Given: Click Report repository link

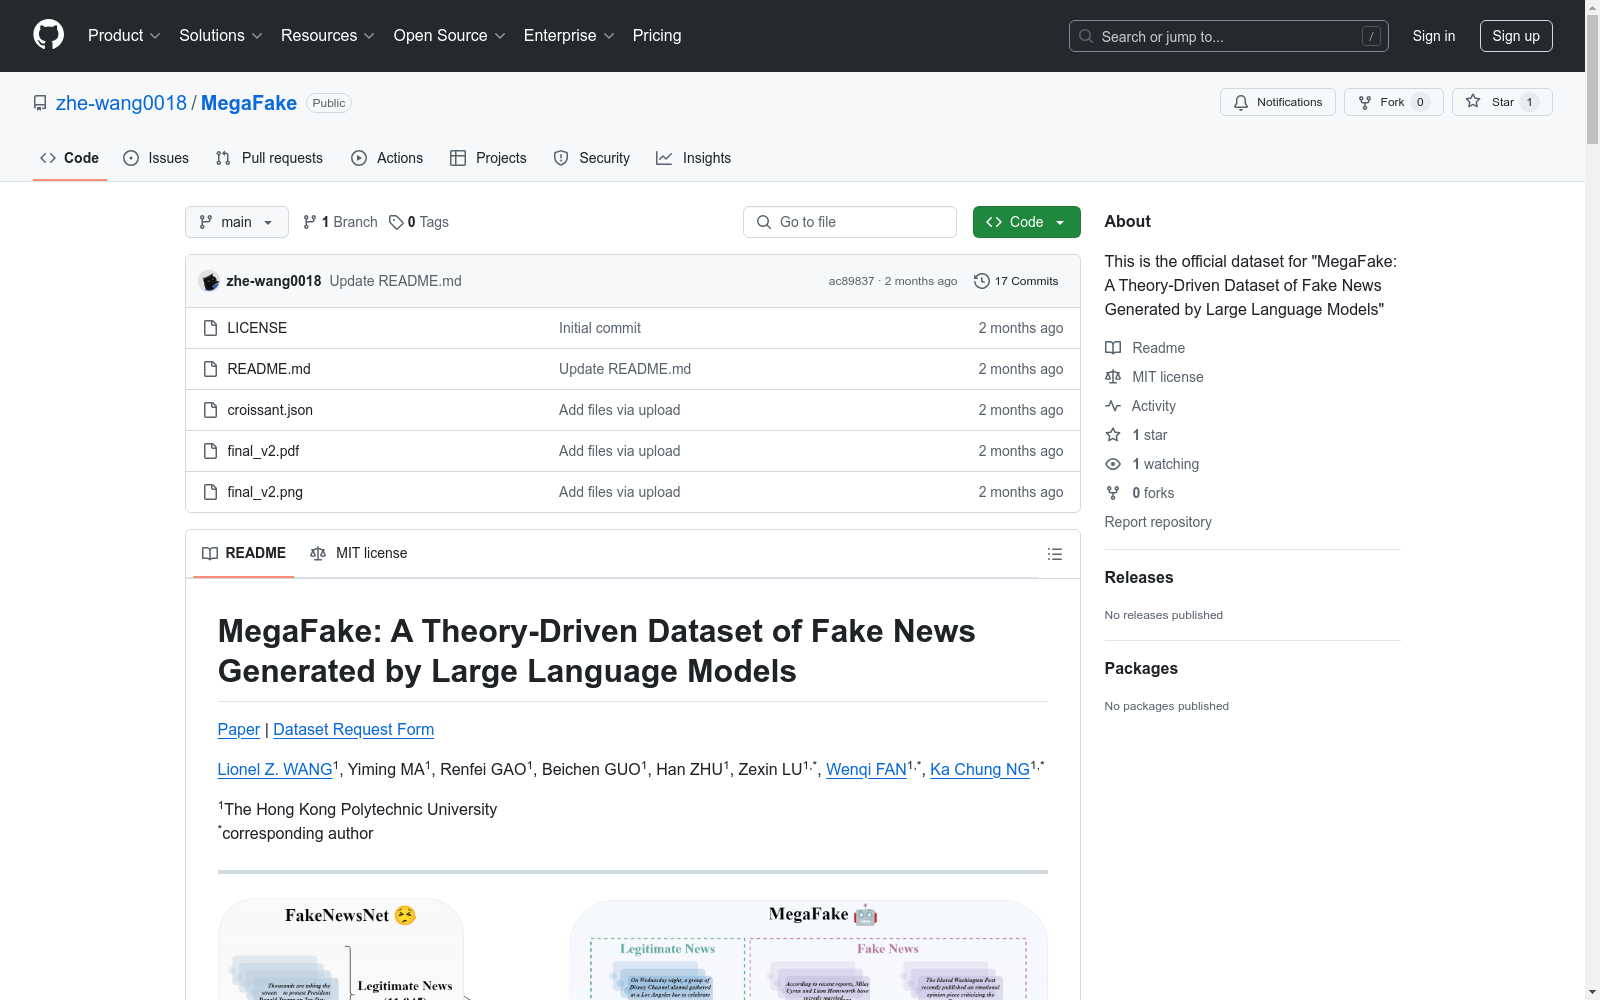Looking at the screenshot, I should click(1158, 522).
